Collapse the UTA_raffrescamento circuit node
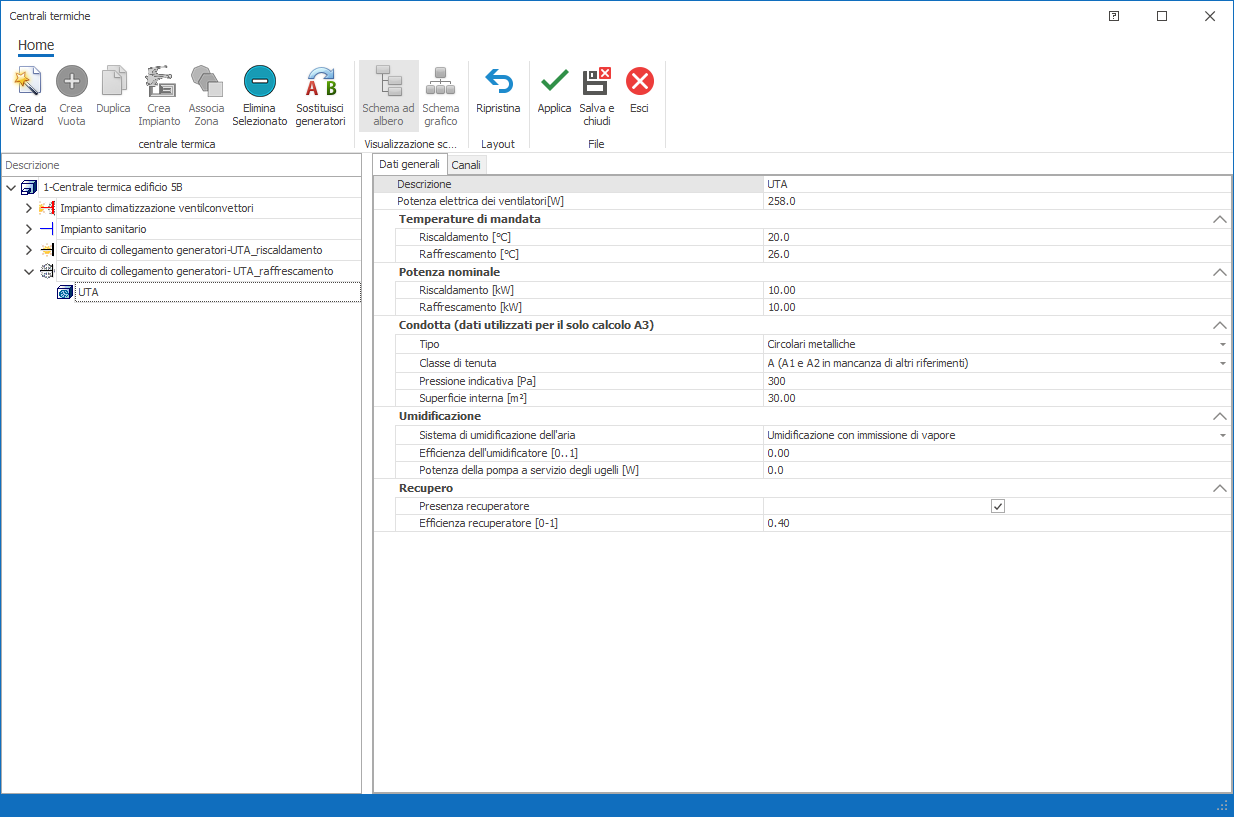1234x817 pixels. point(28,271)
